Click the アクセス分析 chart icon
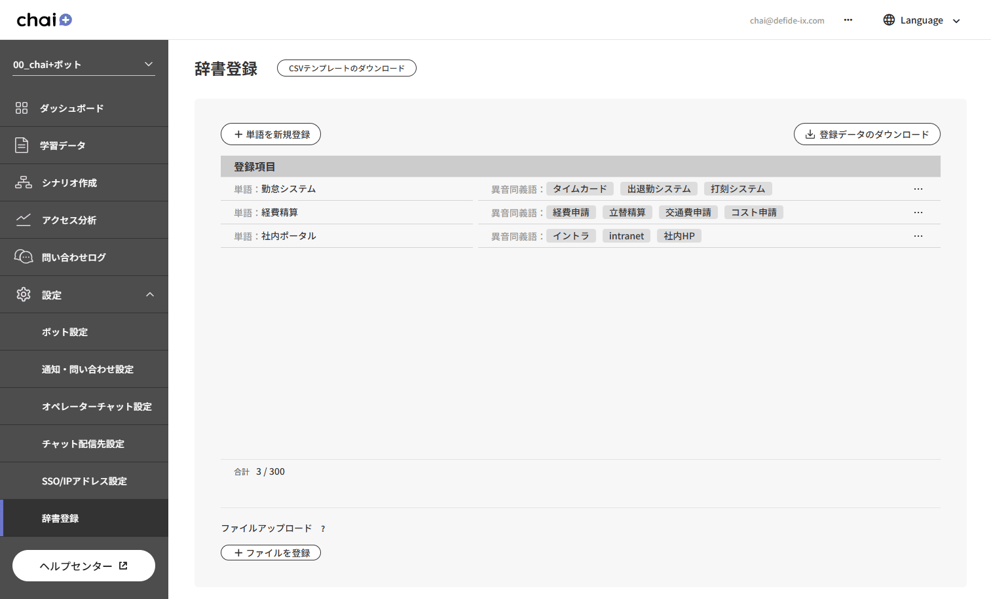Screen dimensions: 991x599 [23, 220]
